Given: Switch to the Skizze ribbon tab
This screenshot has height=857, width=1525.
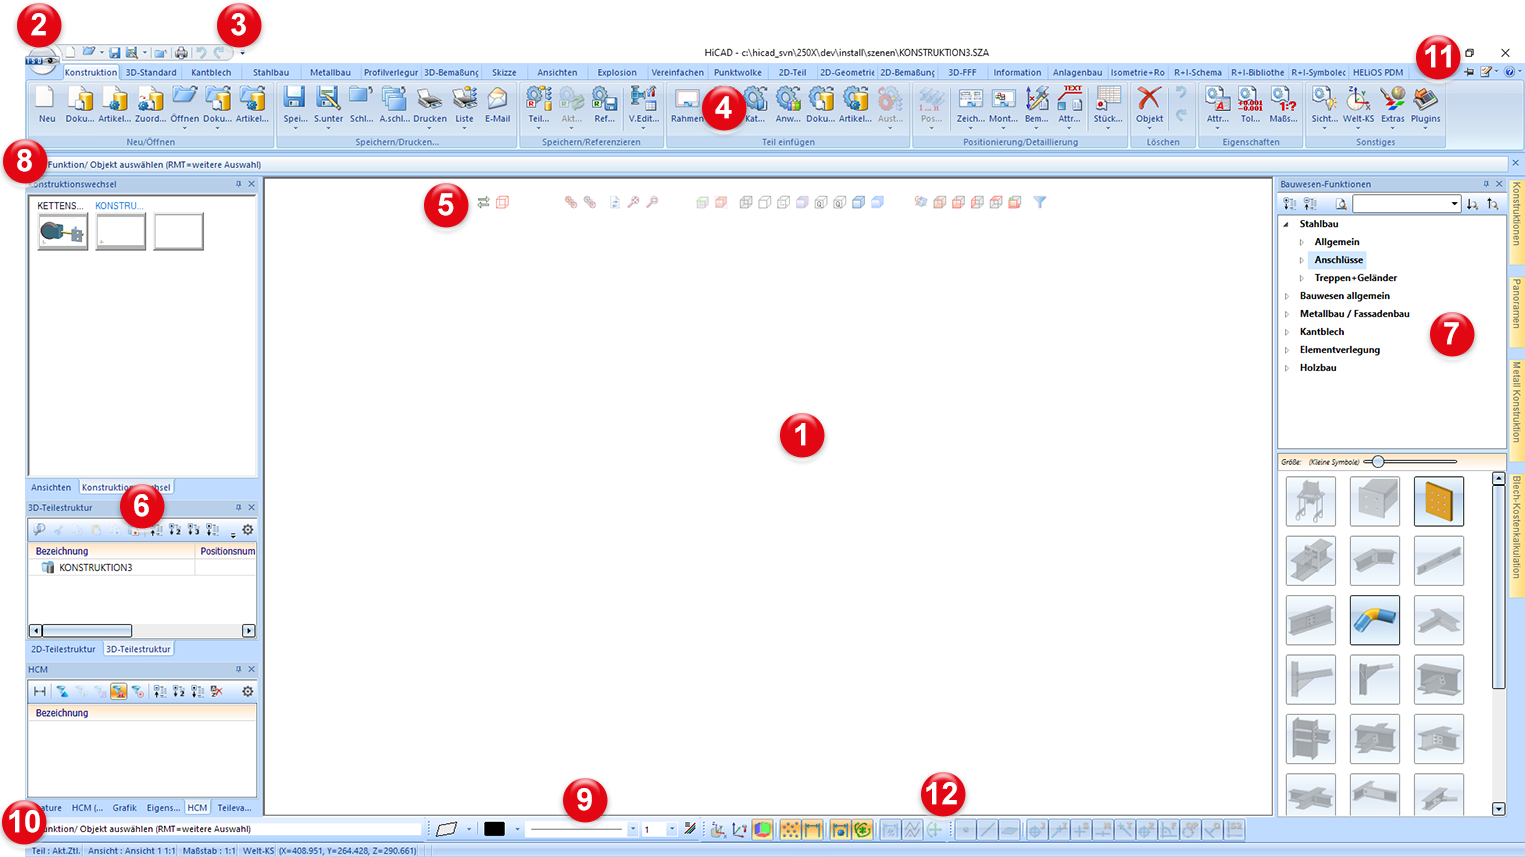Looking at the screenshot, I should tap(504, 72).
